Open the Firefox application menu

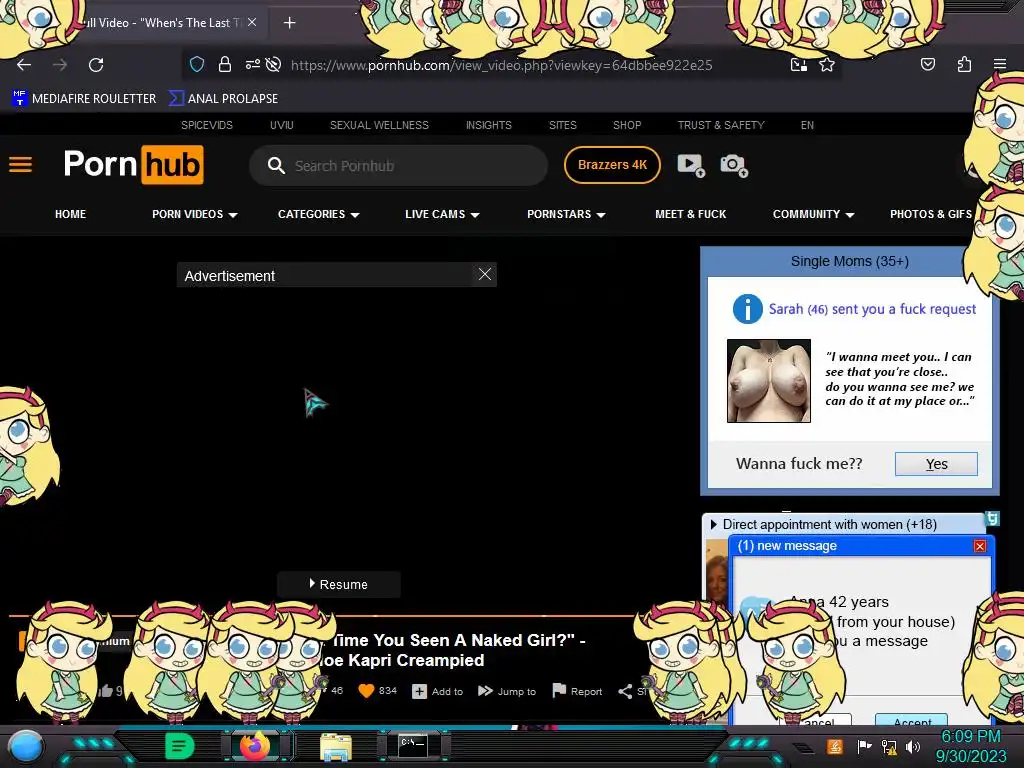(1000, 64)
